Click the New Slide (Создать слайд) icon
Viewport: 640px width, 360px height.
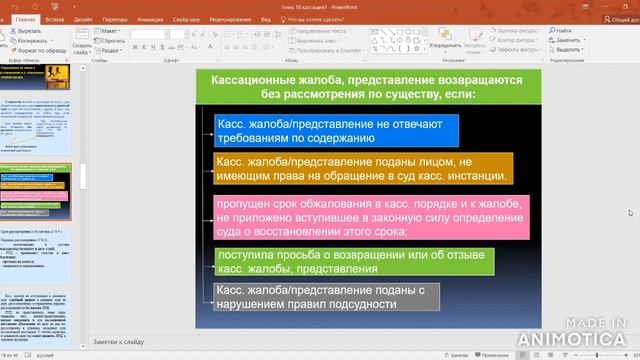coord(82,35)
